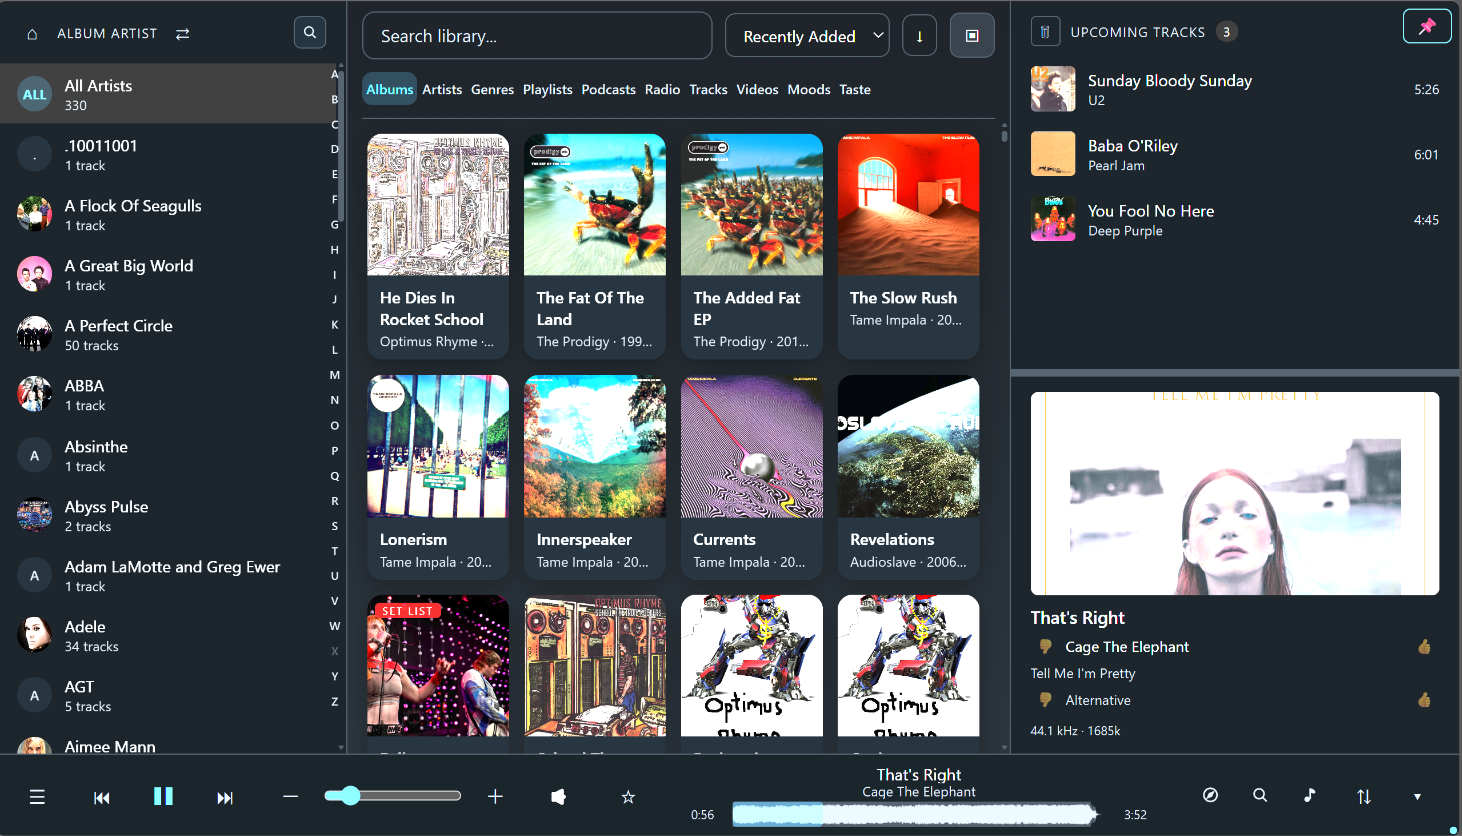Image resolution: width=1462 pixels, height=836 pixels.
Task: Skip to the next track
Action: coord(225,797)
